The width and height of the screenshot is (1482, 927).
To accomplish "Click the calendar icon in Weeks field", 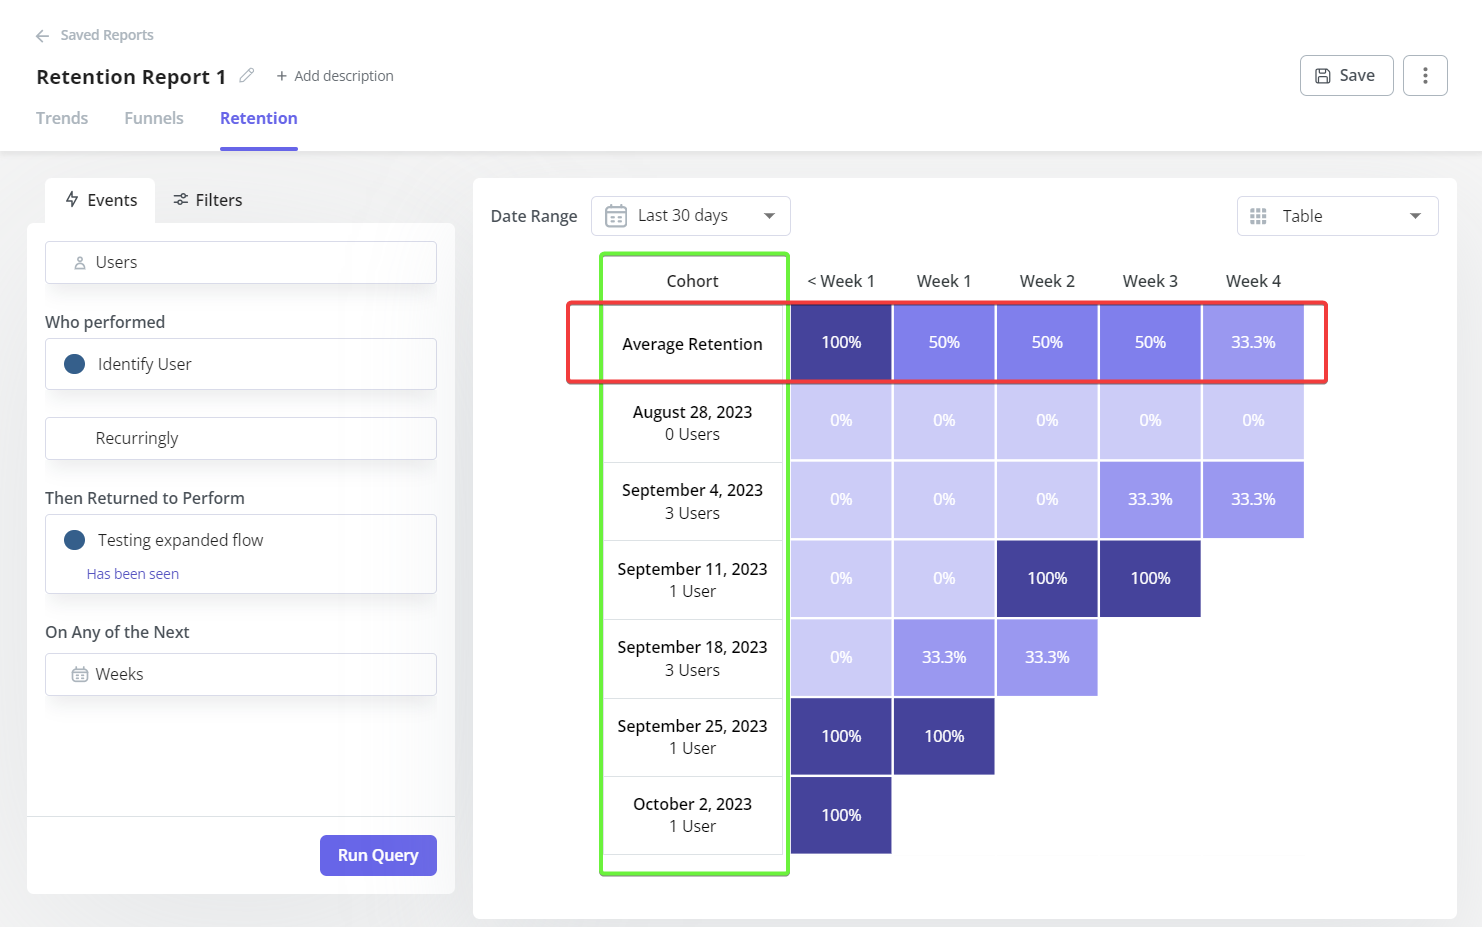I will click(80, 675).
